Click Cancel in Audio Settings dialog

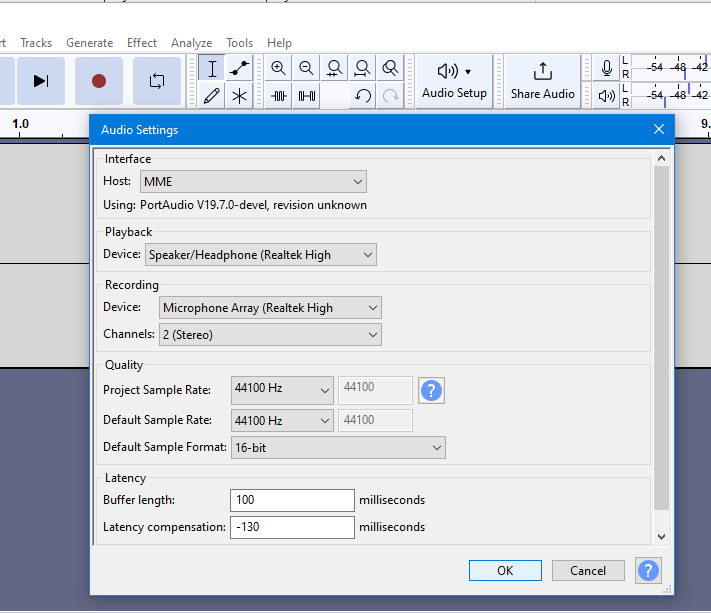tap(588, 570)
